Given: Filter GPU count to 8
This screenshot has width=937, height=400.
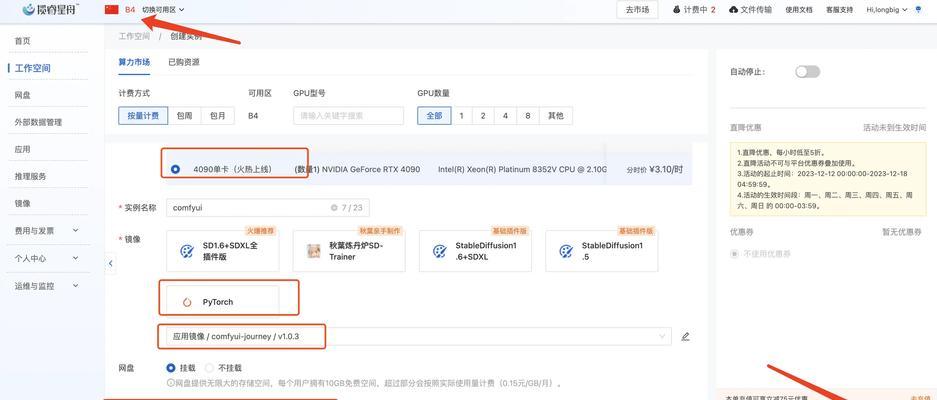Looking at the screenshot, I should point(528,116).
